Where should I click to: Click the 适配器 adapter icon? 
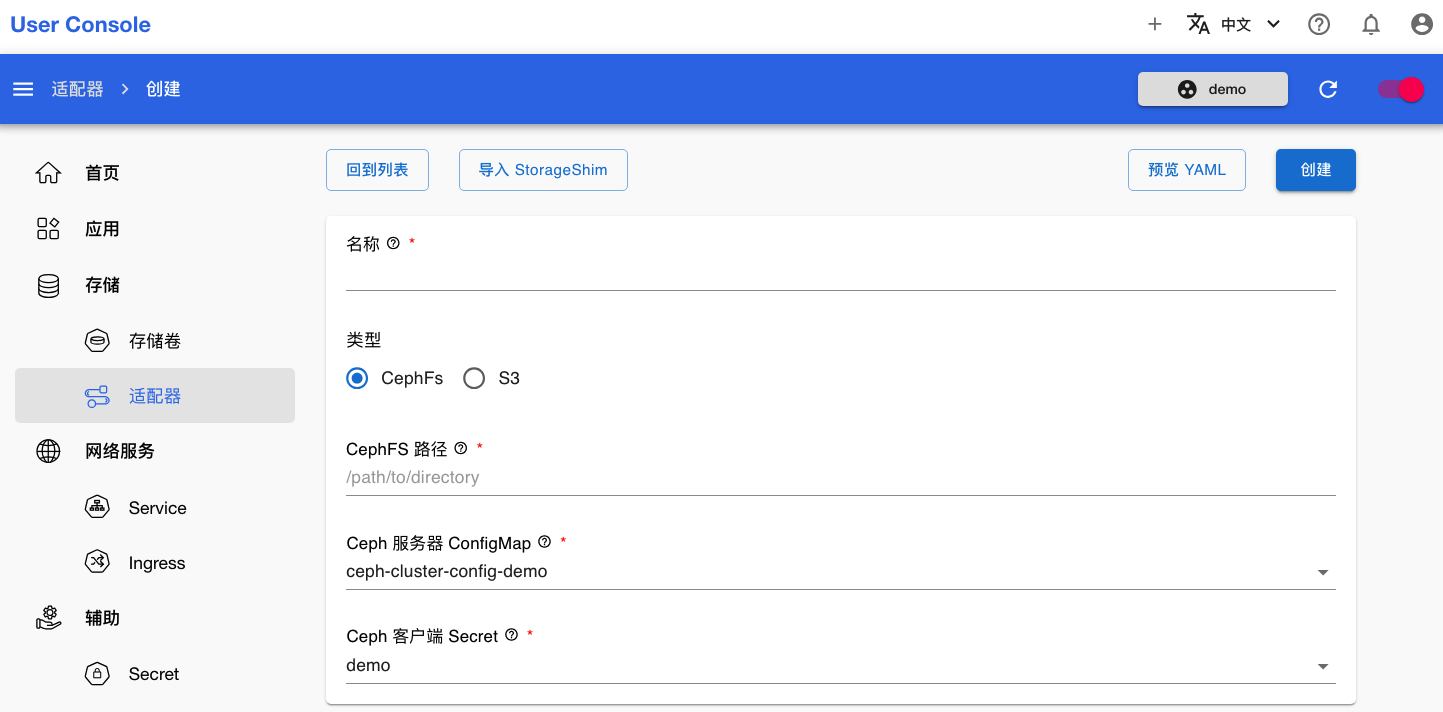tap(97, 396)
